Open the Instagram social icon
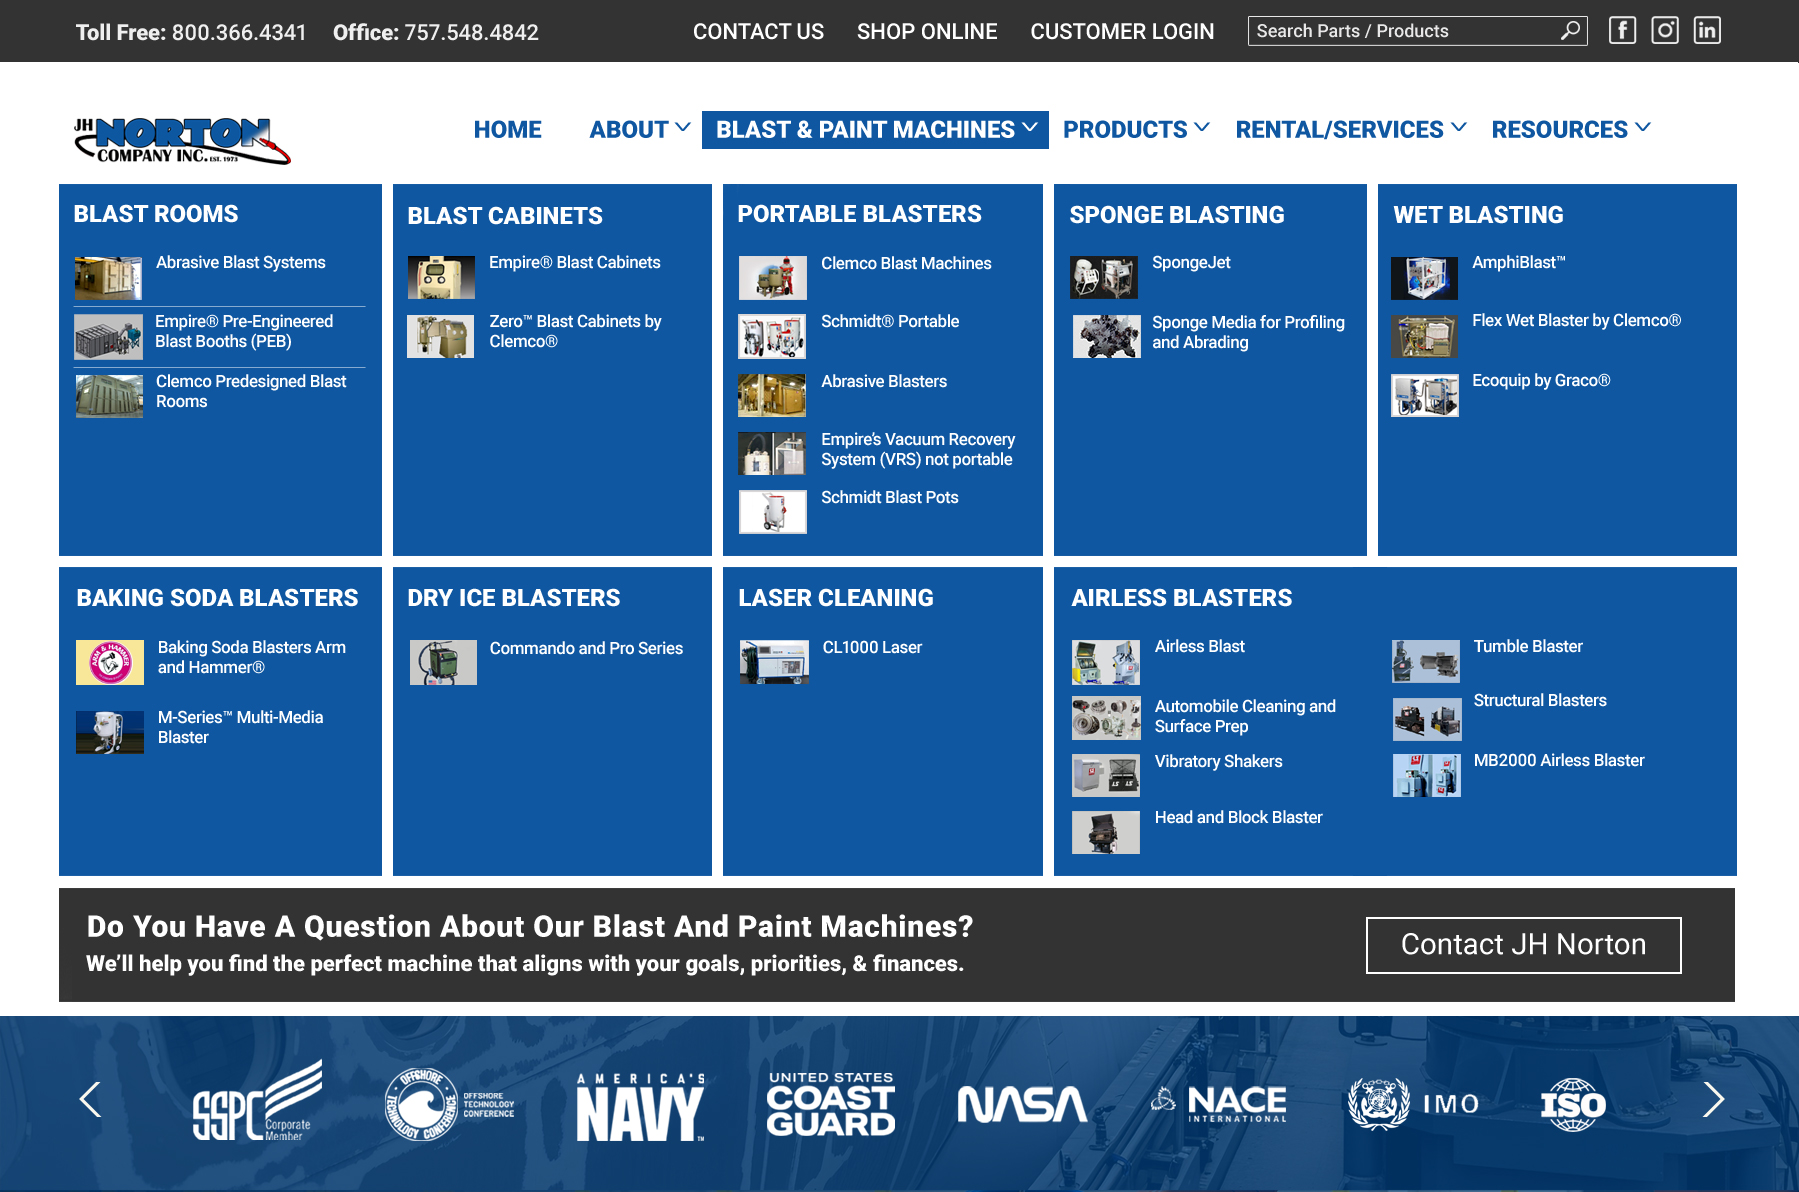Screen dimensions: 1799x1192 (x=1664, y=31)
